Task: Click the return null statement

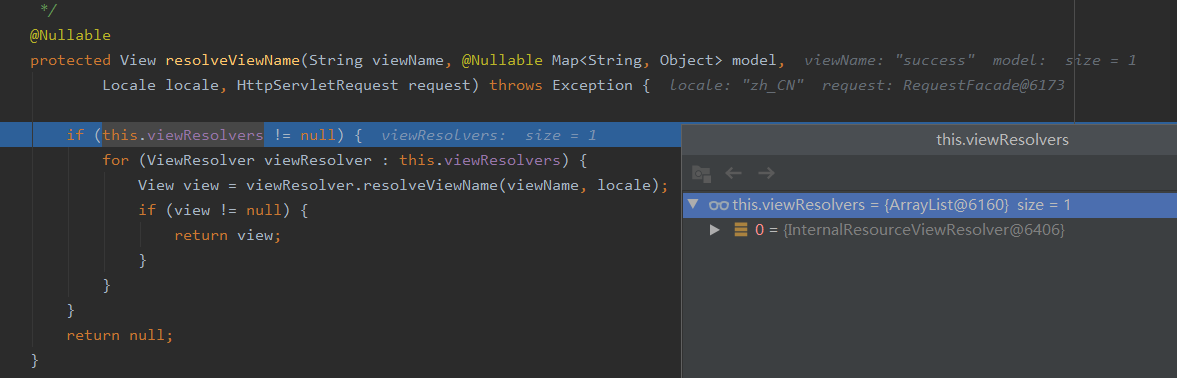Action: tap(119, 335)
